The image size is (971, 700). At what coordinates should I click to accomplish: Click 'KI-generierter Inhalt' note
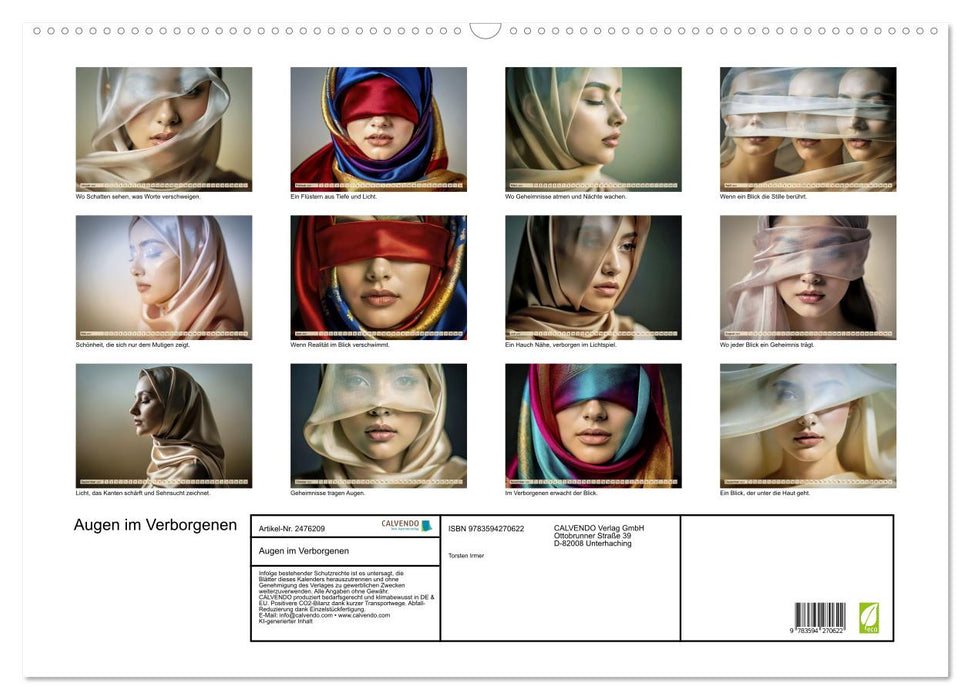[285, 621]
